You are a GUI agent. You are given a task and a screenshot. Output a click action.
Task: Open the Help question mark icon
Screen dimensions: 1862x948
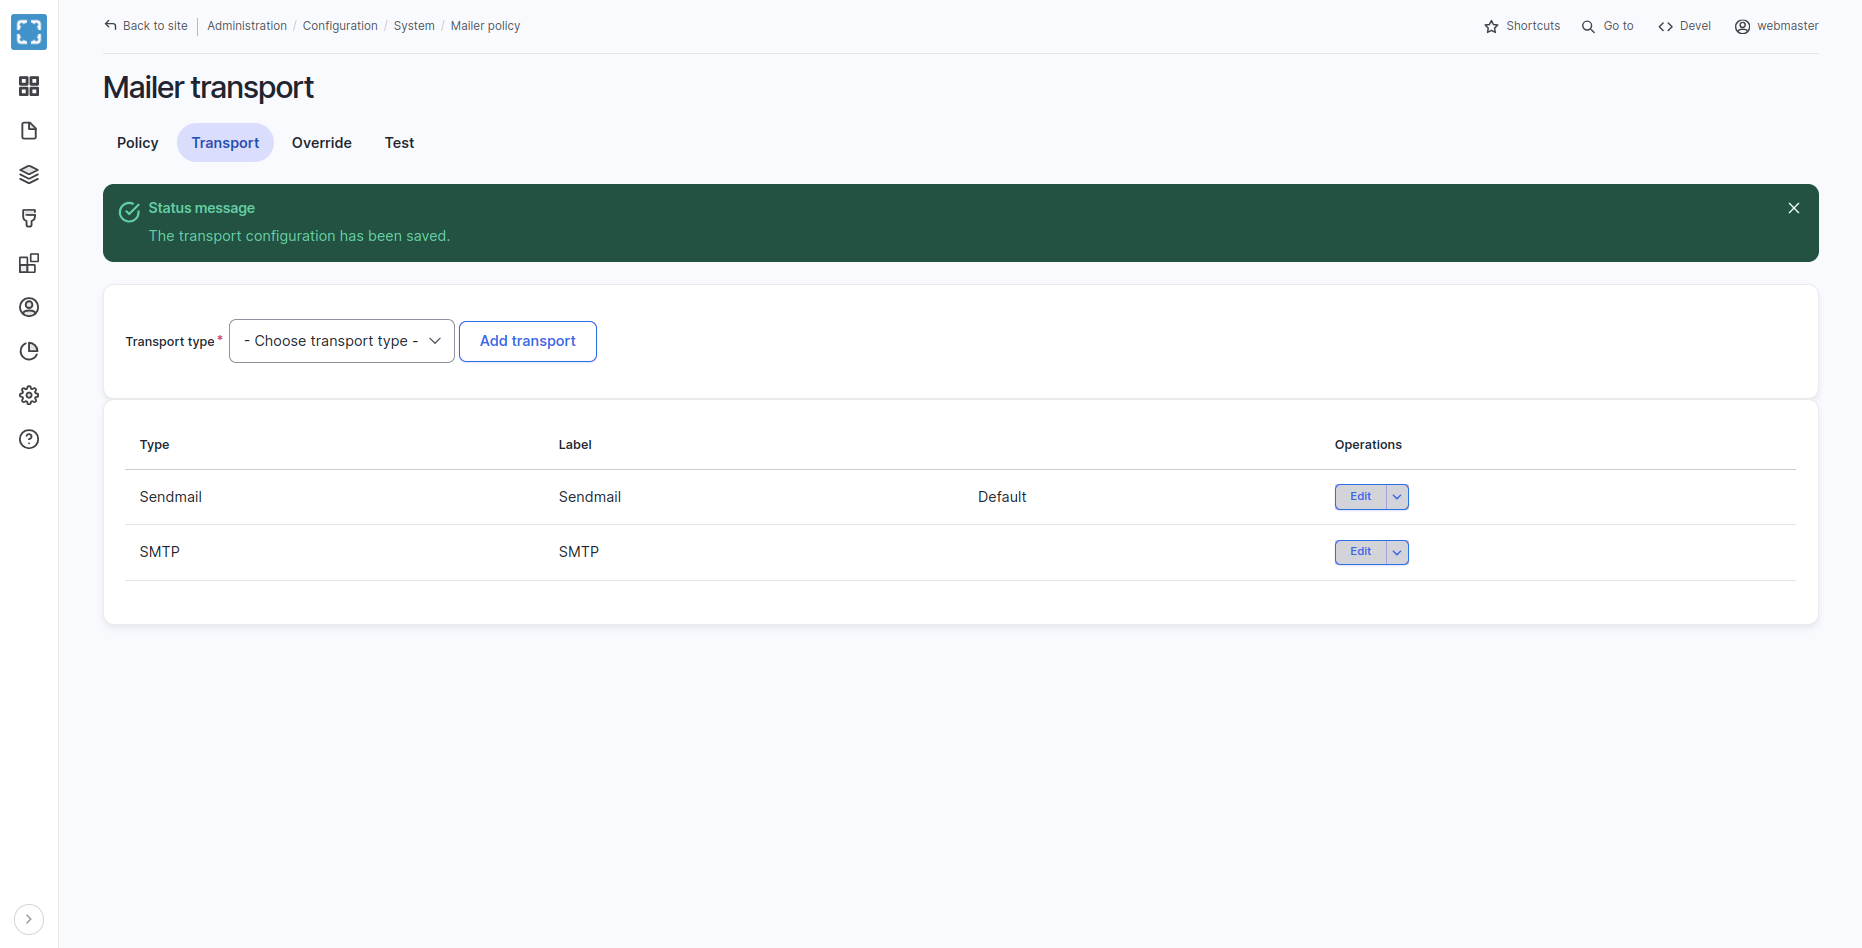29,439
